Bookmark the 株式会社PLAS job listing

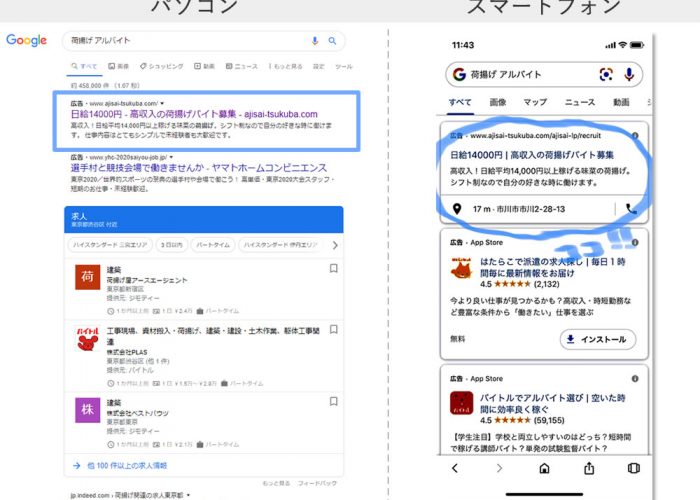pos(333,329)
